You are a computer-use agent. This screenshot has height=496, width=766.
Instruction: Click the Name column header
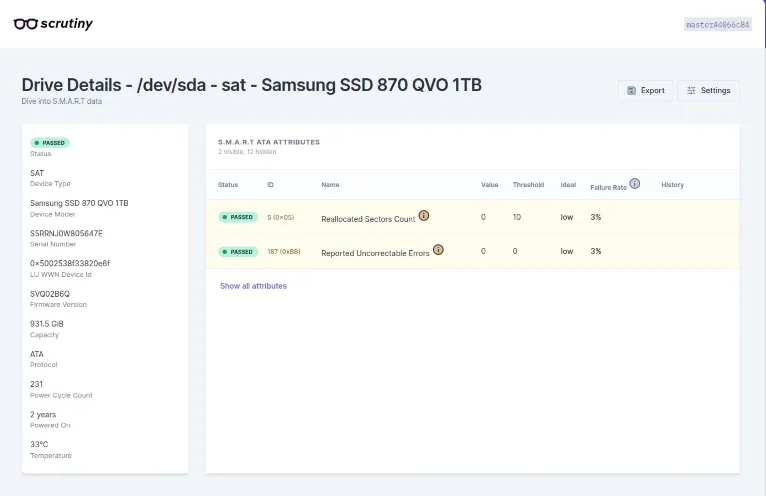[330, 185]
